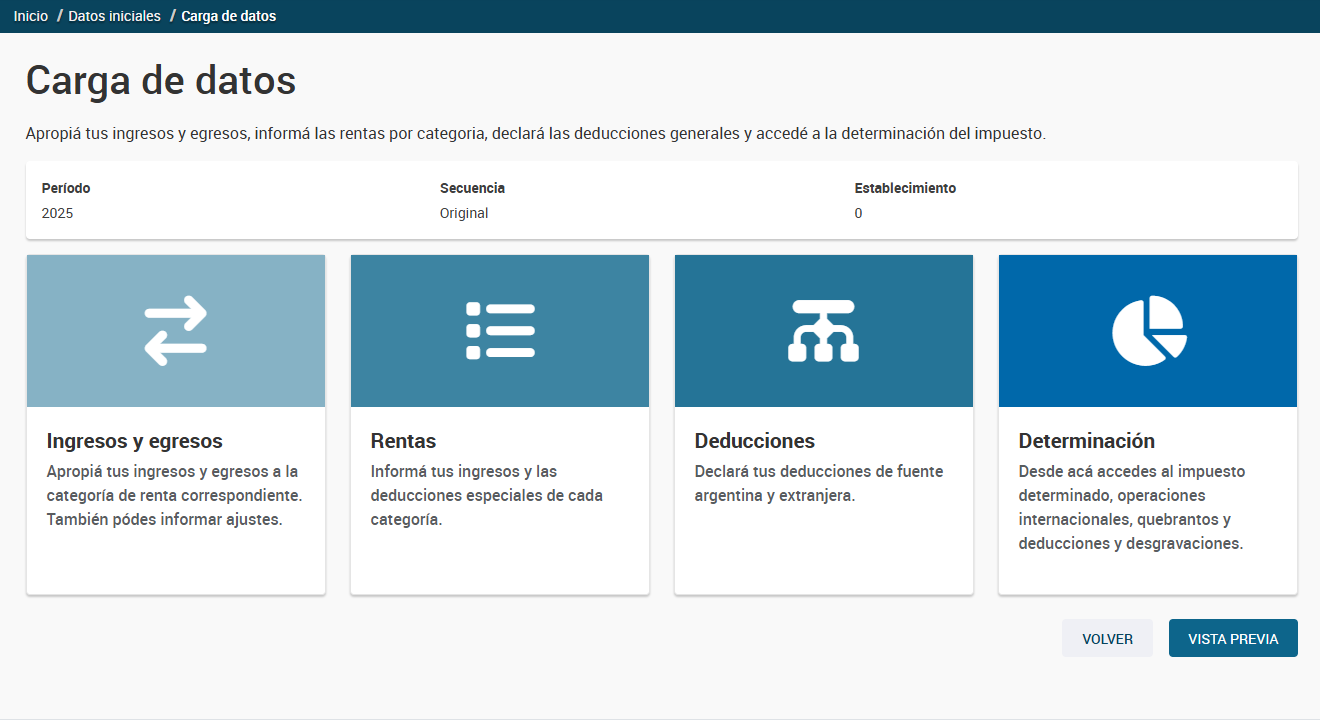Viewport: 1320px width, 723px height.
Task: Click the swap arrows icon for Ingresos y egresos
Action: point(176,331)
